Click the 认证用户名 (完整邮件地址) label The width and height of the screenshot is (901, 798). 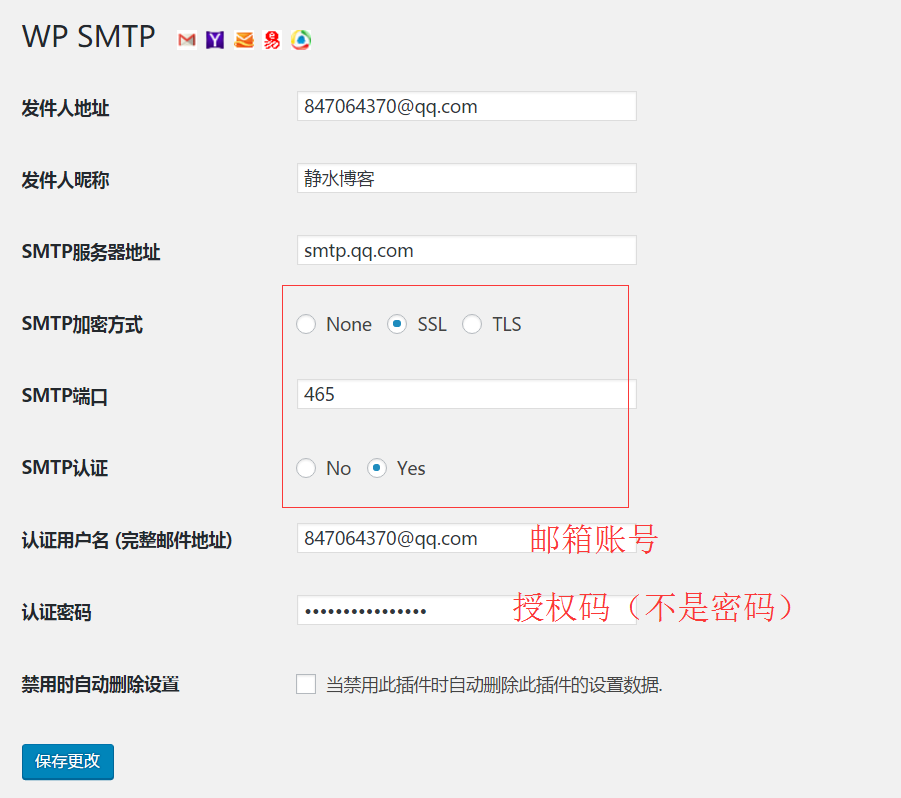[x=127, y=540]
